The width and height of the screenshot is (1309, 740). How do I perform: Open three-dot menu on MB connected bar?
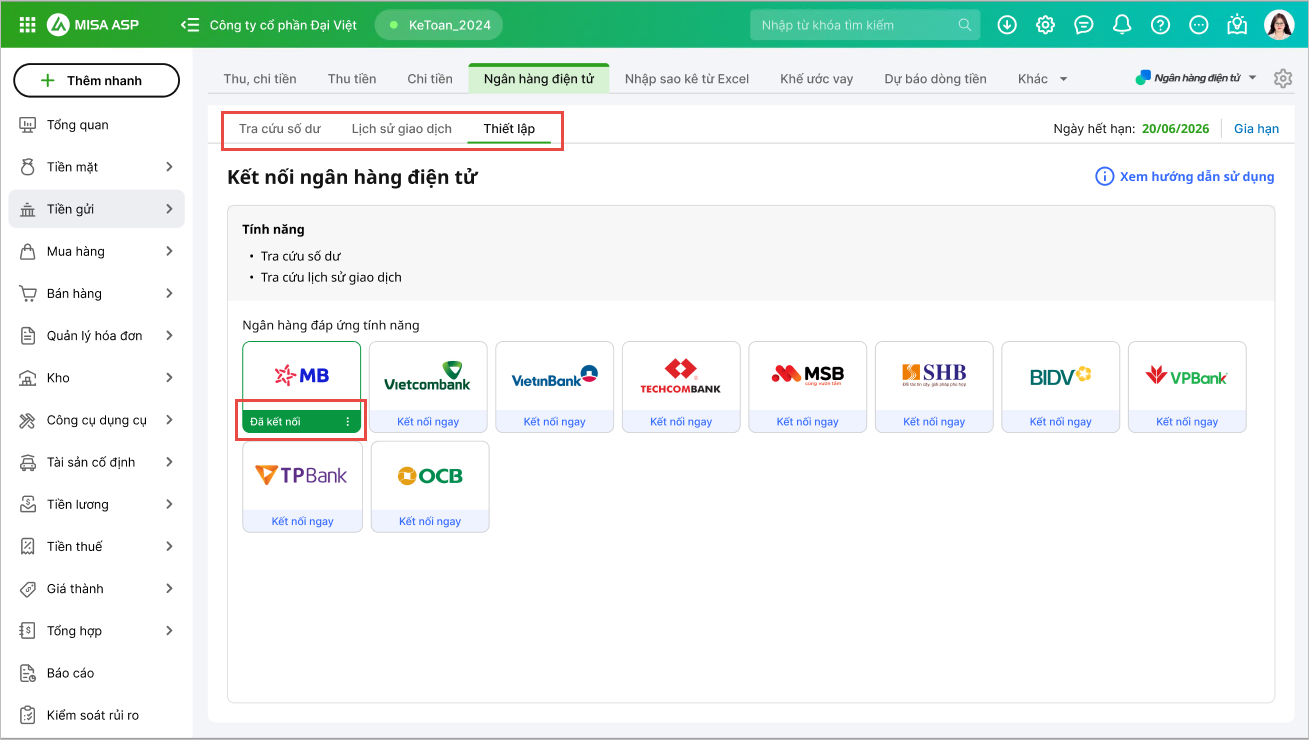(348, 422)
